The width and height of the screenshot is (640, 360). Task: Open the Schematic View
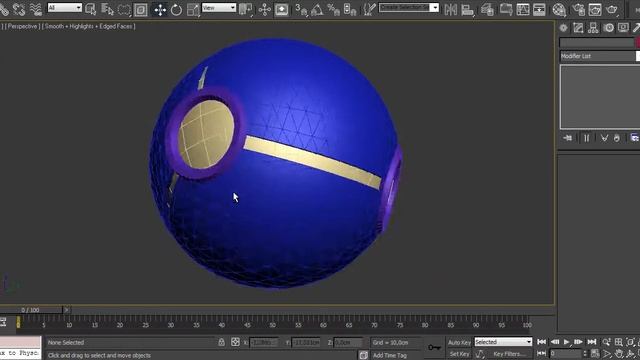pyautogui.click(x=539, y=9)
